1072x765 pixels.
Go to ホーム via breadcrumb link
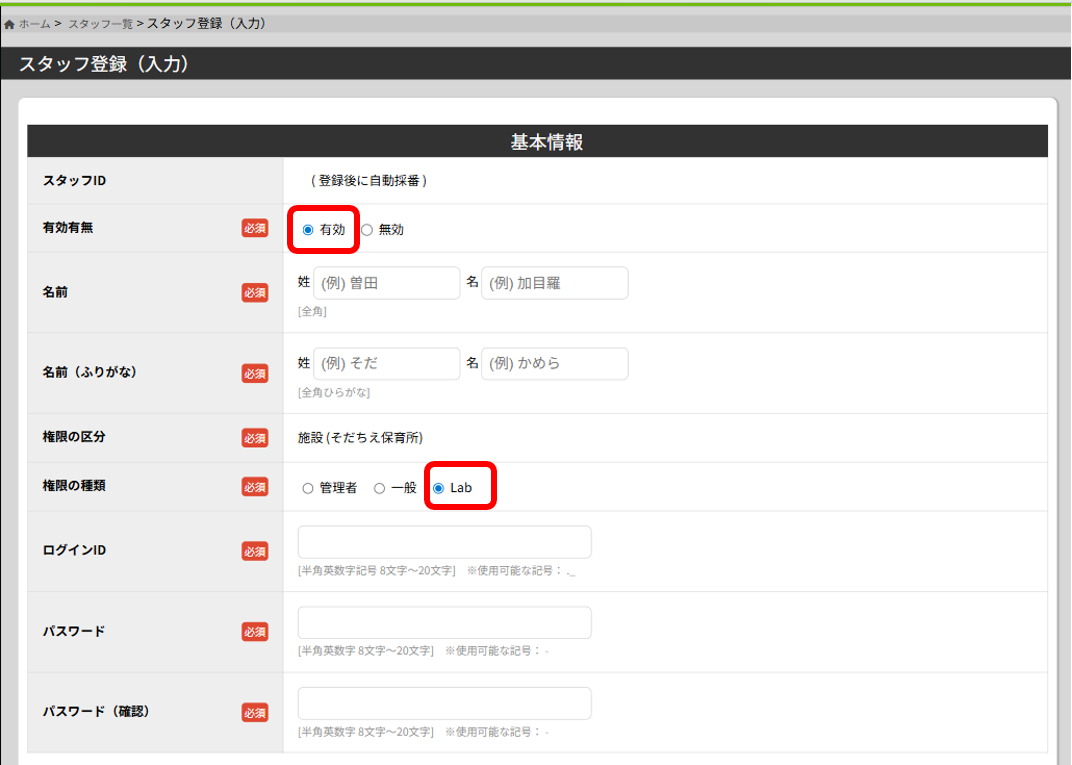tap(34, 24)
